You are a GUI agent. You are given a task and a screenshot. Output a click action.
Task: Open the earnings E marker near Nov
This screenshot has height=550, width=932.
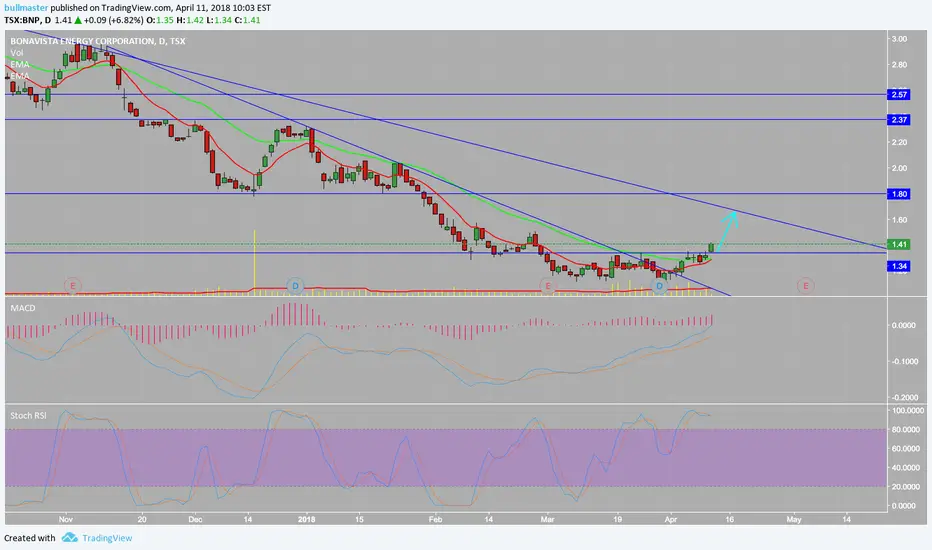[x=73, y=286]
